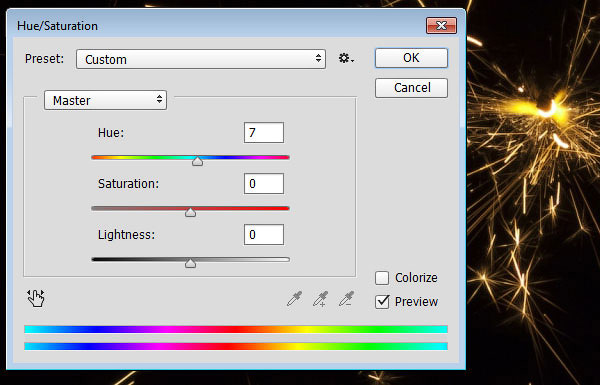Open the Master channel dropdown
The height and width of the screenshot is (385, 600).
coord(105,100)
